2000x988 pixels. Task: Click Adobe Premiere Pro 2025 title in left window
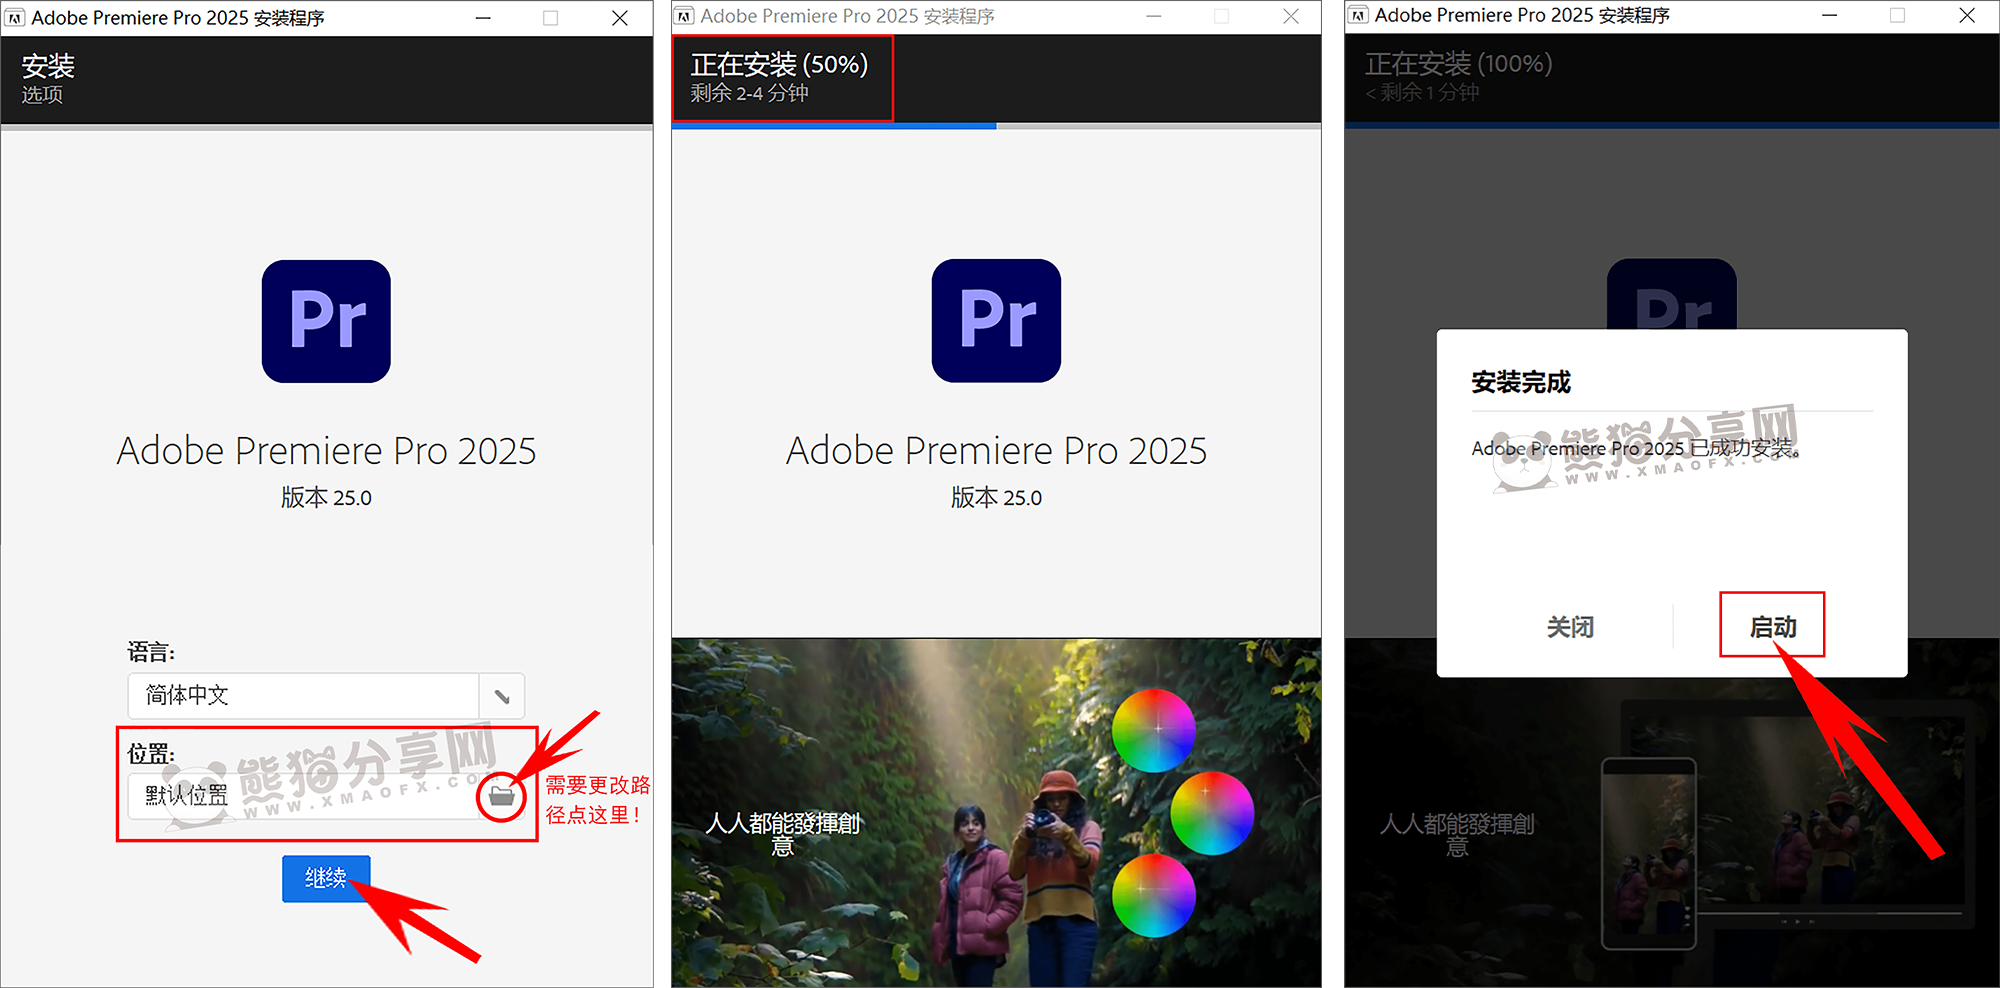(326, 451)
